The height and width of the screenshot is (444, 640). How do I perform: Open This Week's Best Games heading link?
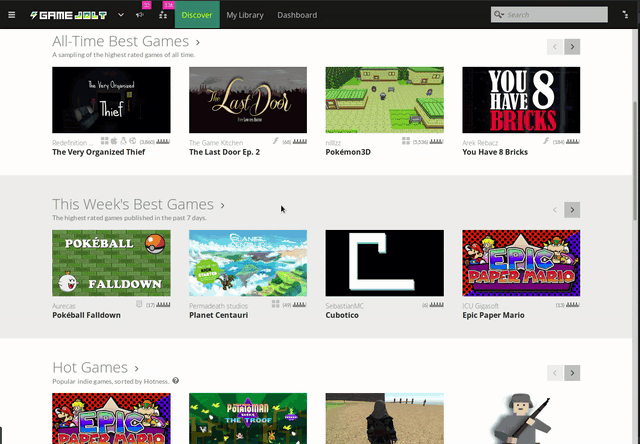[x=138, y=204]
